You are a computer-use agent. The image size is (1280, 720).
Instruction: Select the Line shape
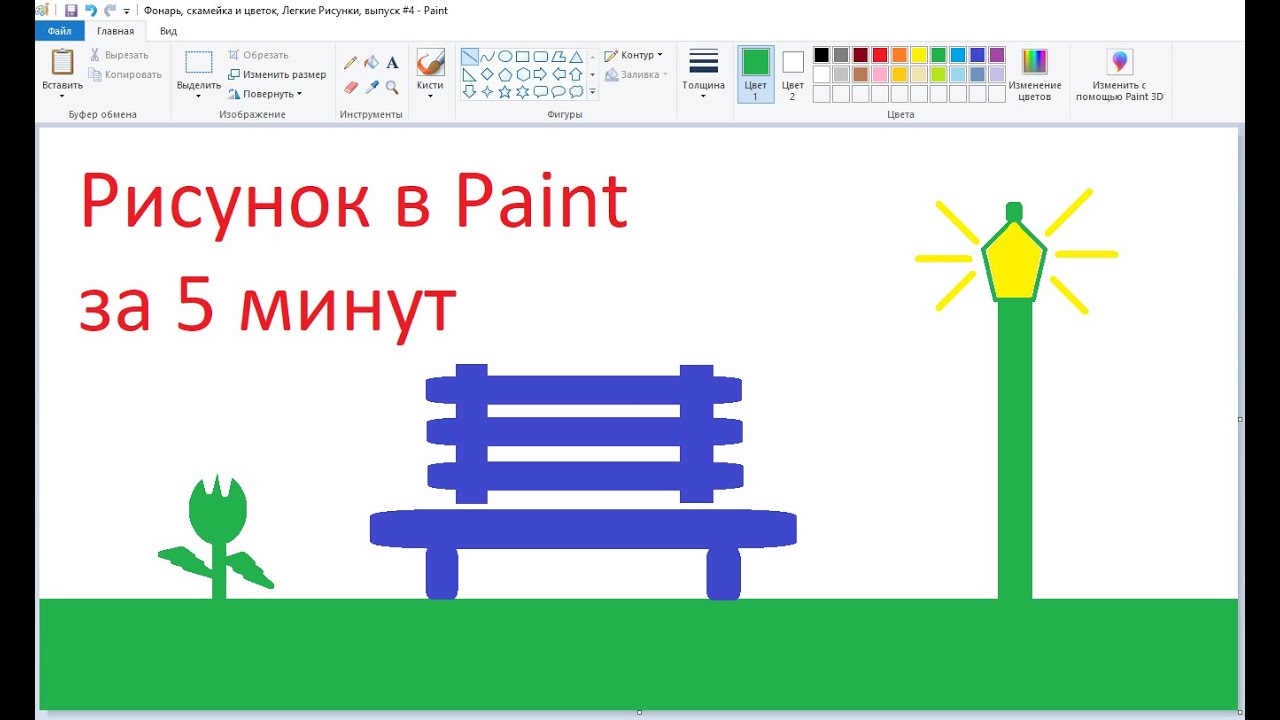[x=469, y=56]
